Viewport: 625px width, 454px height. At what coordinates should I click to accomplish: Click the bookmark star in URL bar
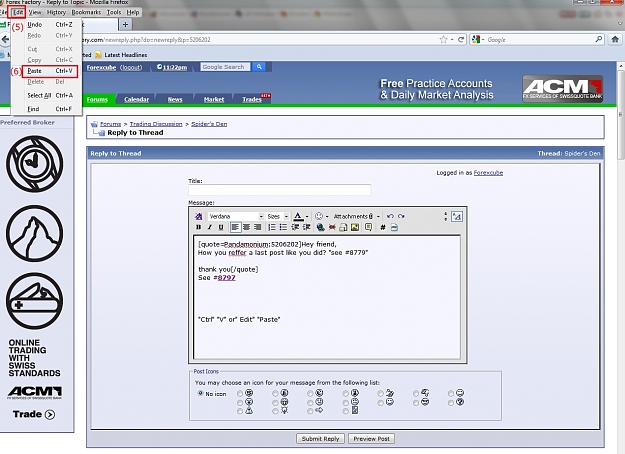(443, 39)
